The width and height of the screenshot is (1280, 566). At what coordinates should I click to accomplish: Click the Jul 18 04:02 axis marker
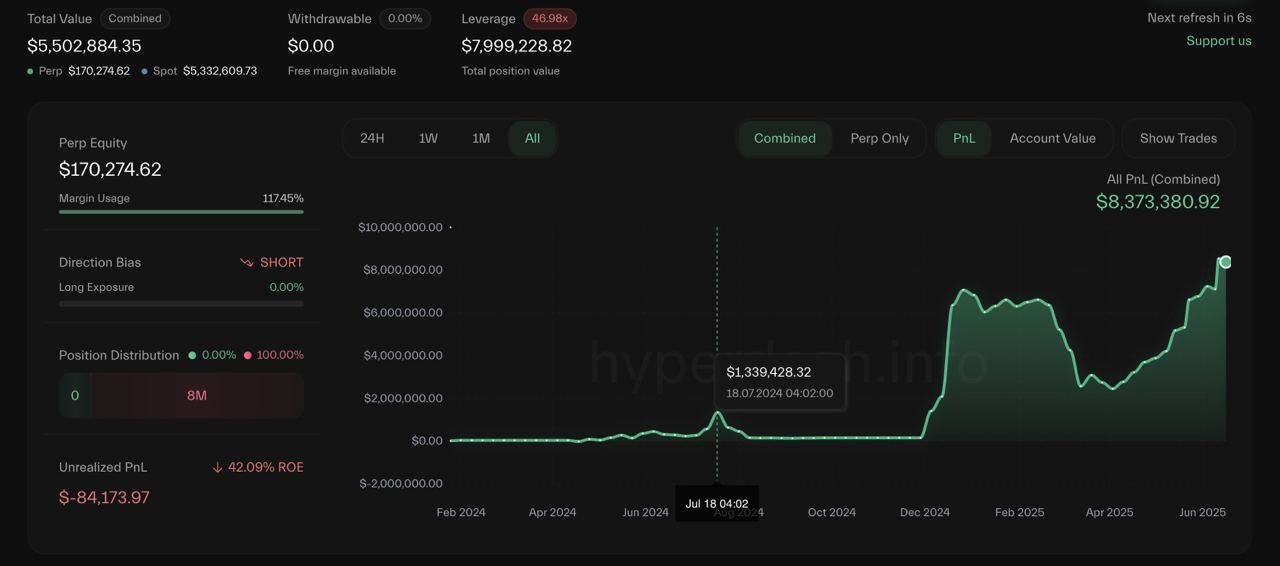pos(717,503)
